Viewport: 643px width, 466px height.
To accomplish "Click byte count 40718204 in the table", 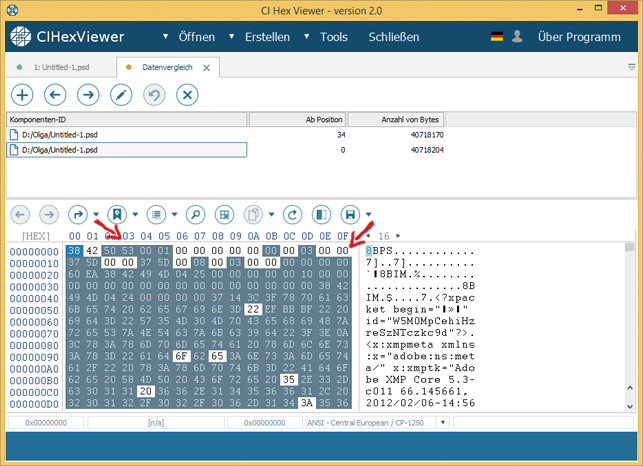I will [427, 150].
